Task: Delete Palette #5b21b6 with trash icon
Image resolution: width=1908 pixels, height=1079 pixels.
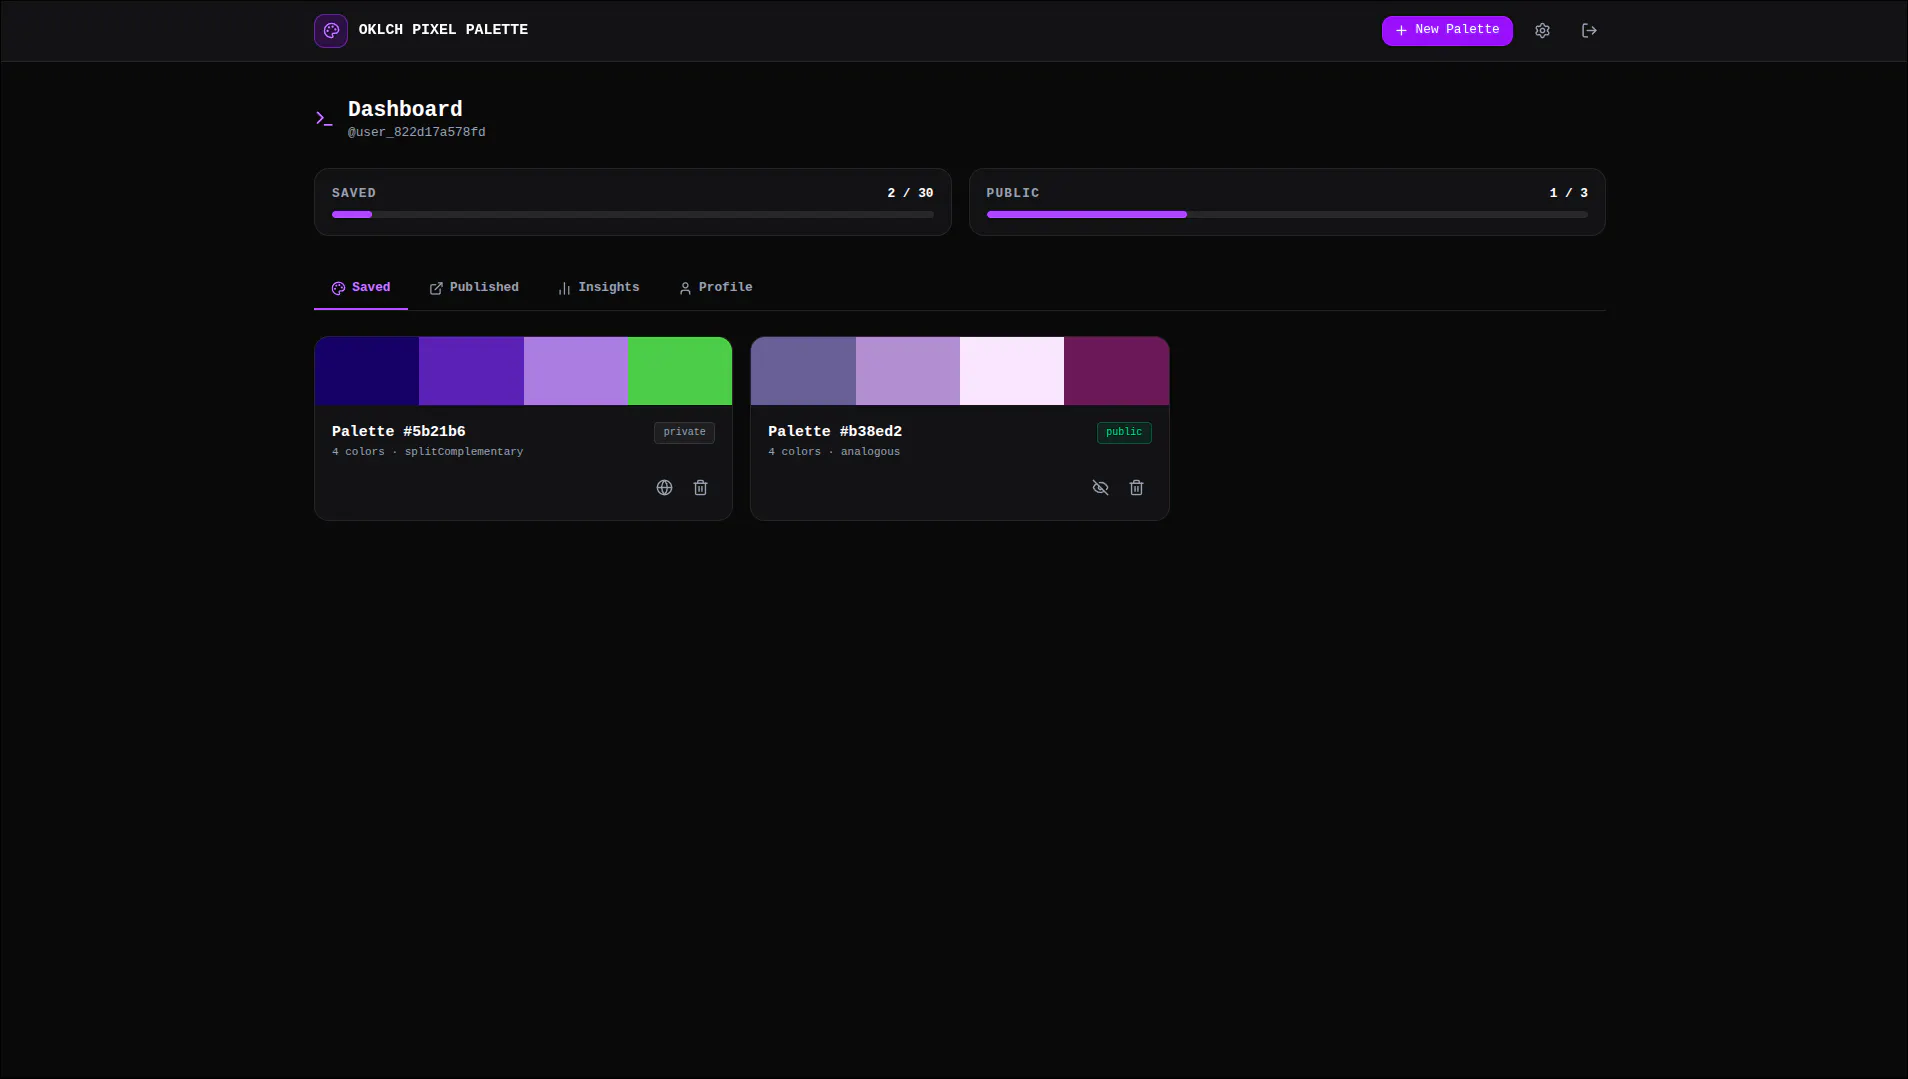Action: point(700,487)
